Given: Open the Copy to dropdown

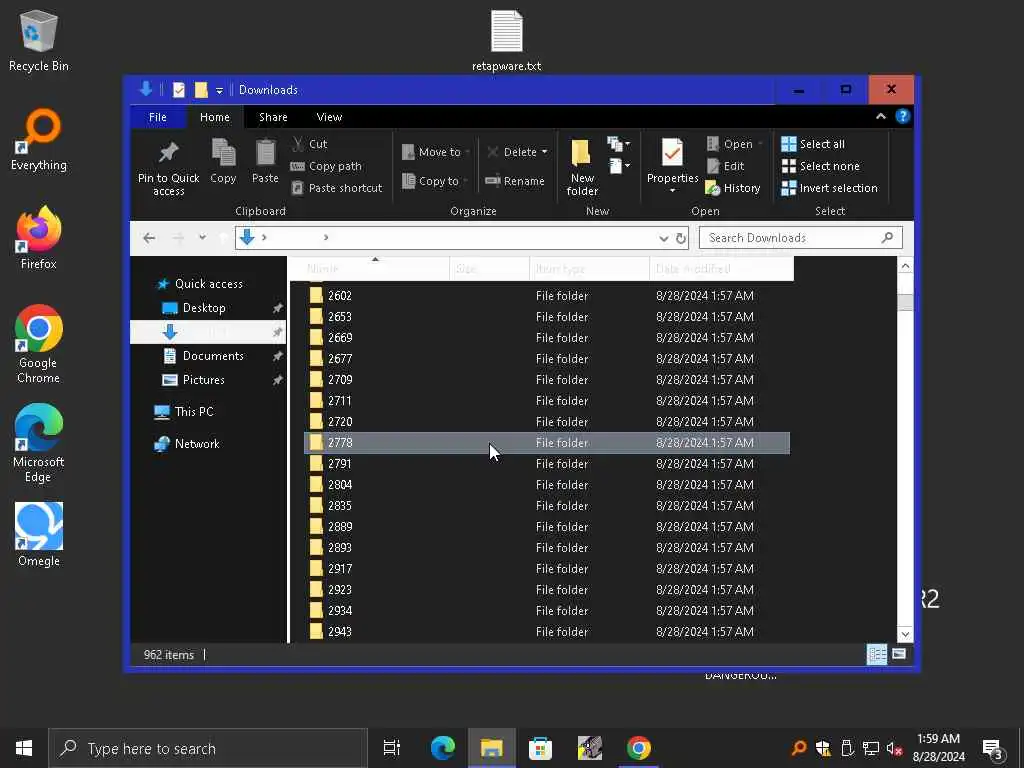Looking at the screenshot, I should tap(435, 181).
